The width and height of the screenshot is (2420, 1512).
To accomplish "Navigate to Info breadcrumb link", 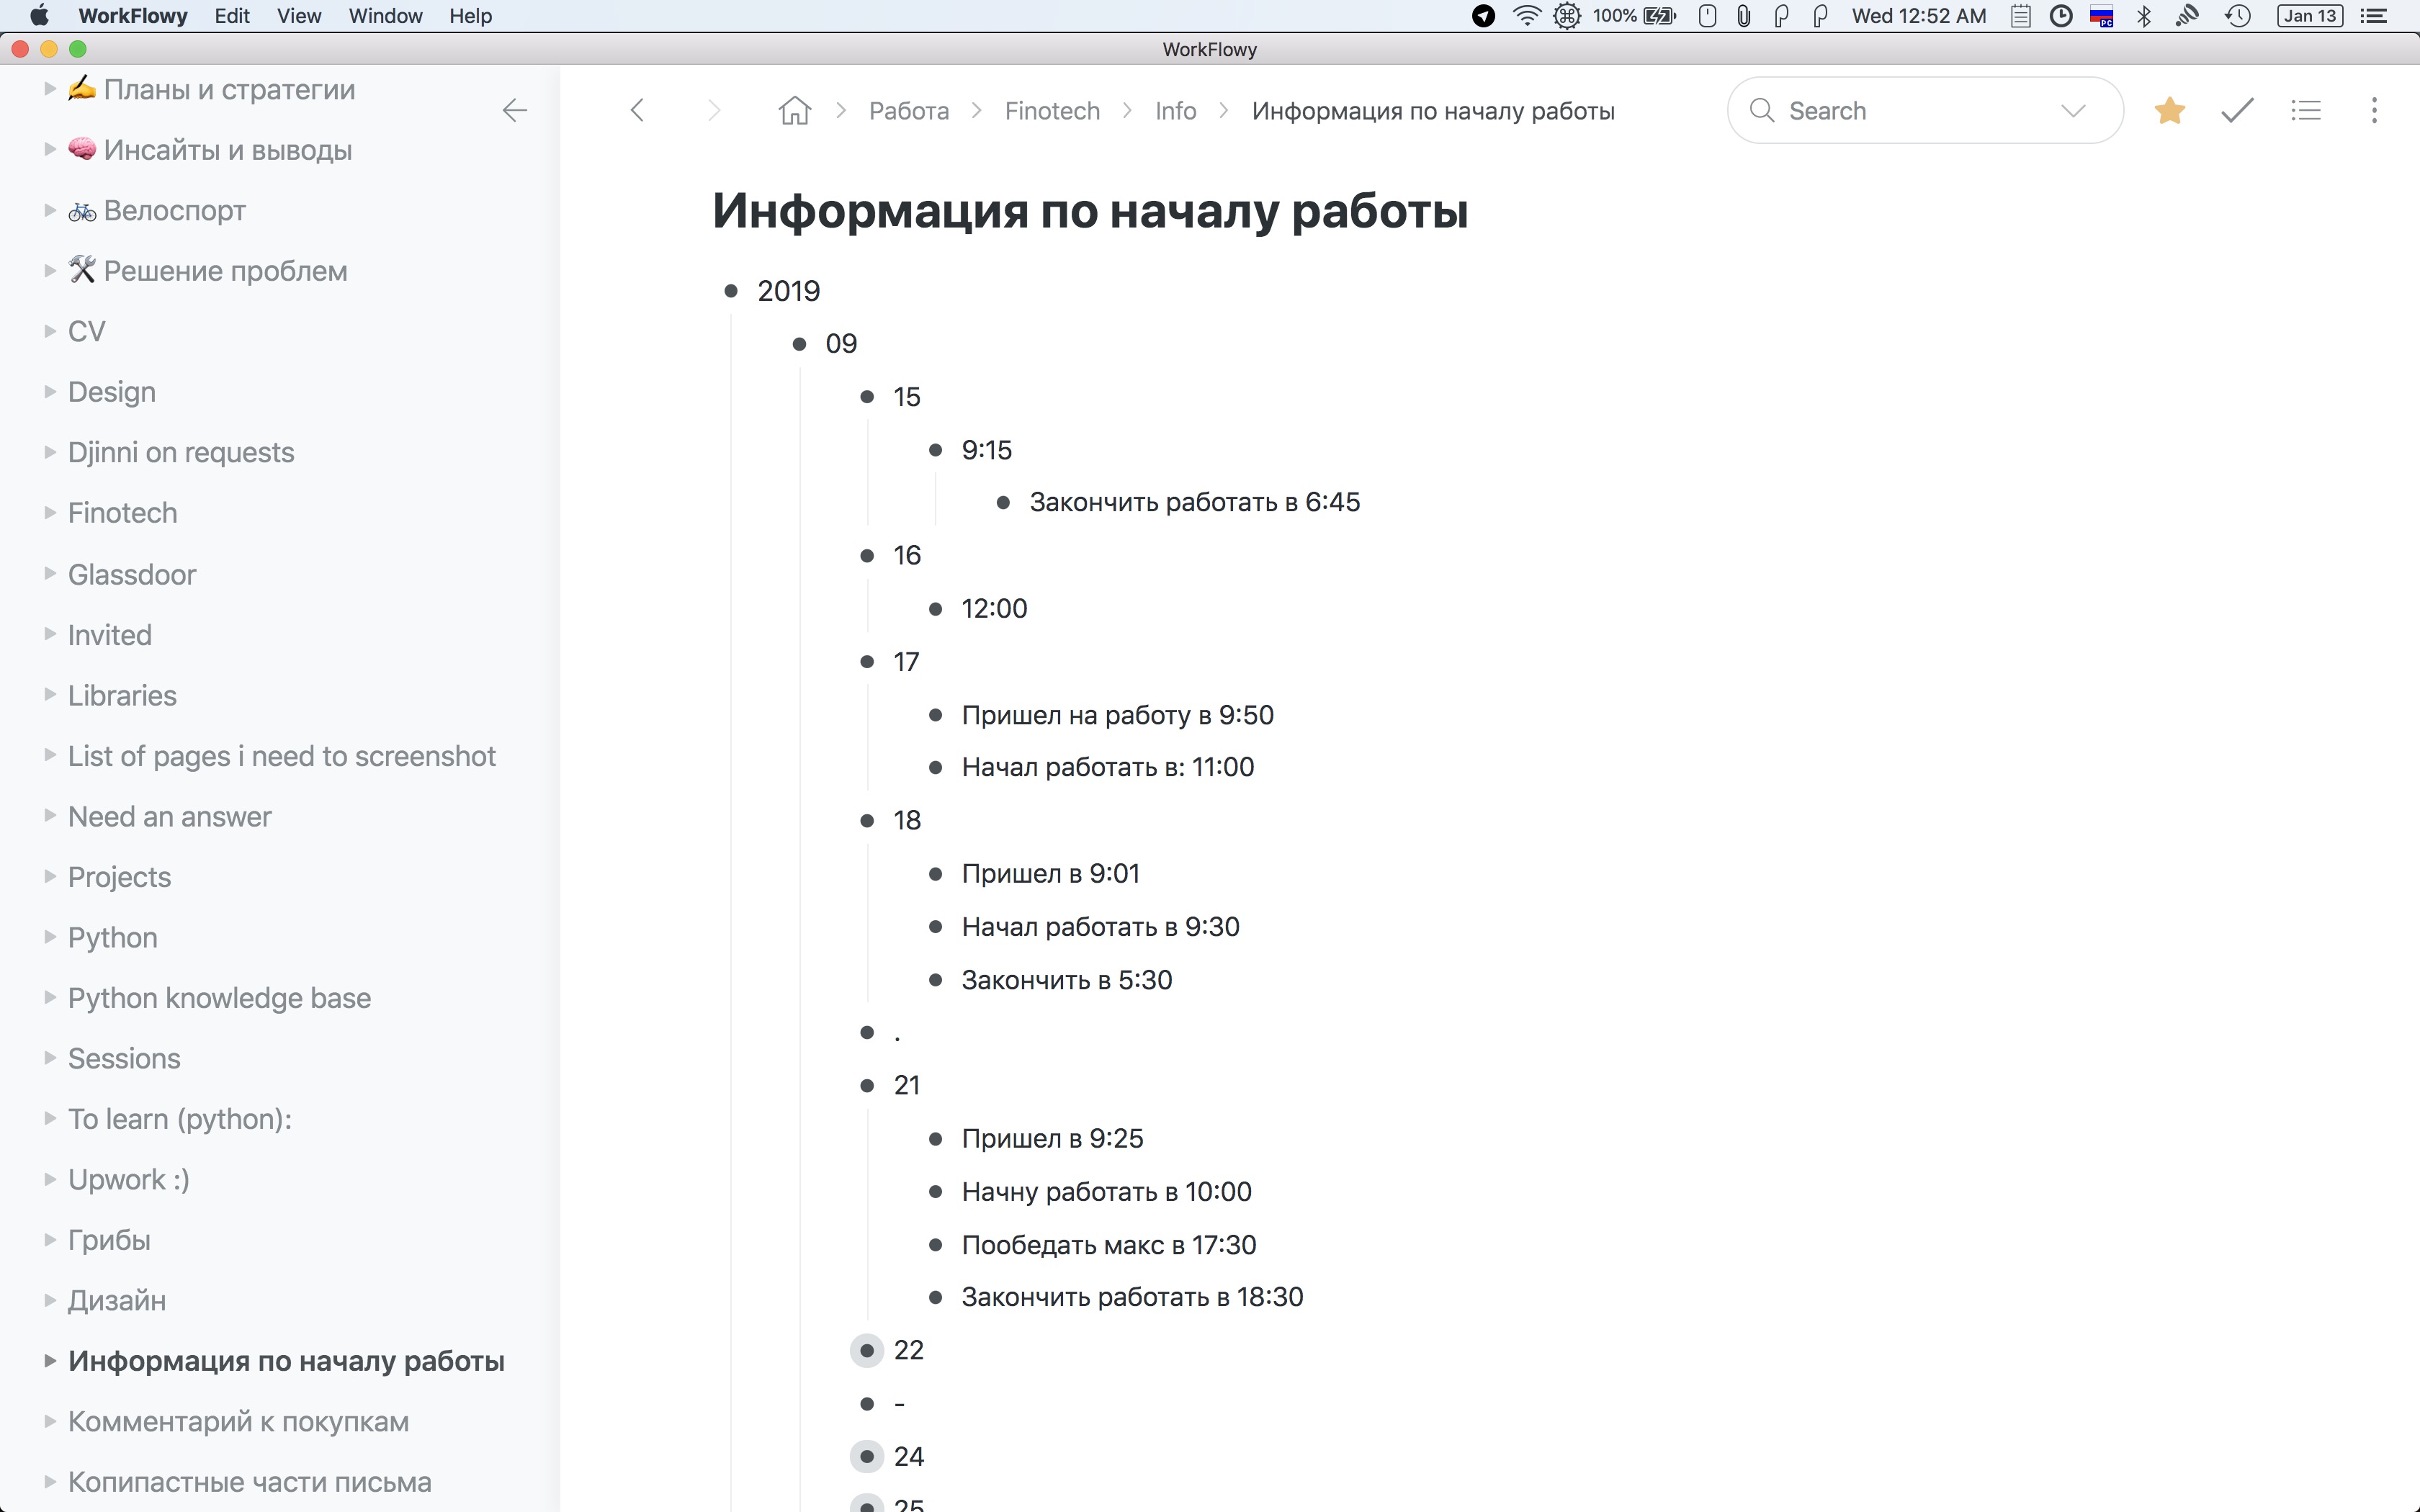I will 1175,110.
